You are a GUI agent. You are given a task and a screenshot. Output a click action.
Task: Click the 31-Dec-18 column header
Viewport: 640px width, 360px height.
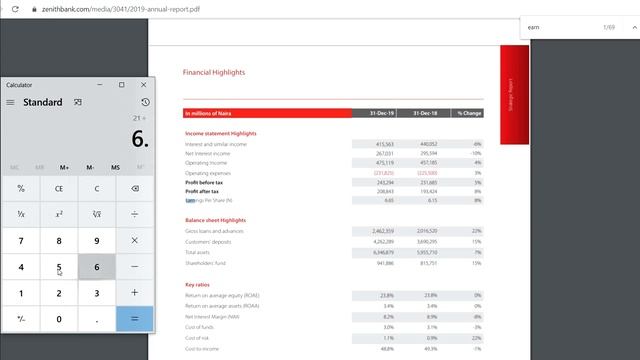click(425, 113)
